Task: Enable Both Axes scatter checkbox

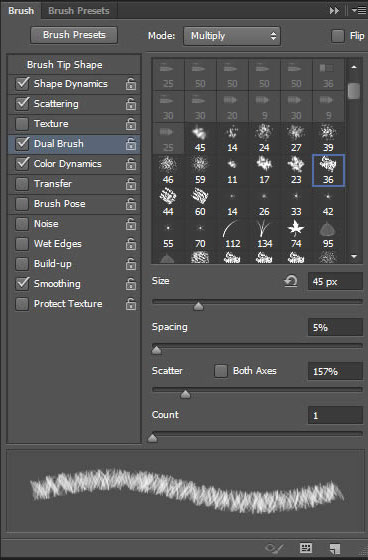Action: [x=220, y=371]
